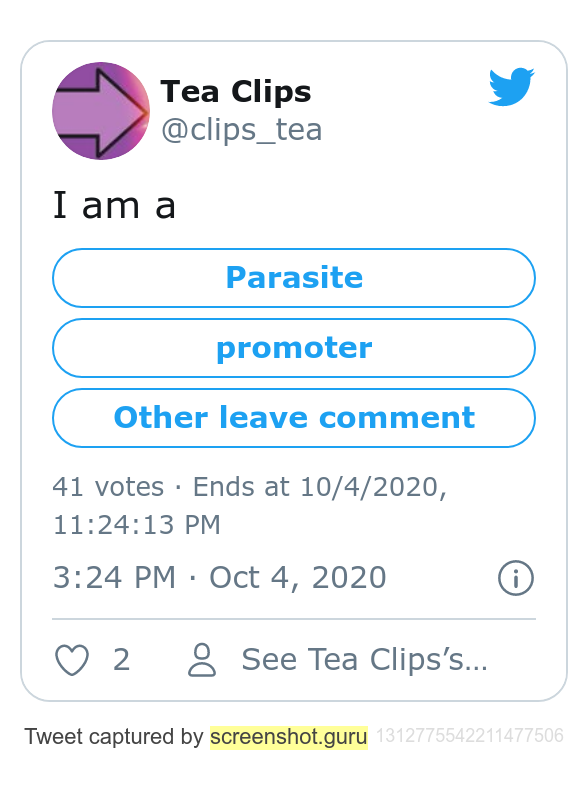Open the Tea Clips display name
The height and width of the screenshot is (794, 588).
tap(236, 92)
